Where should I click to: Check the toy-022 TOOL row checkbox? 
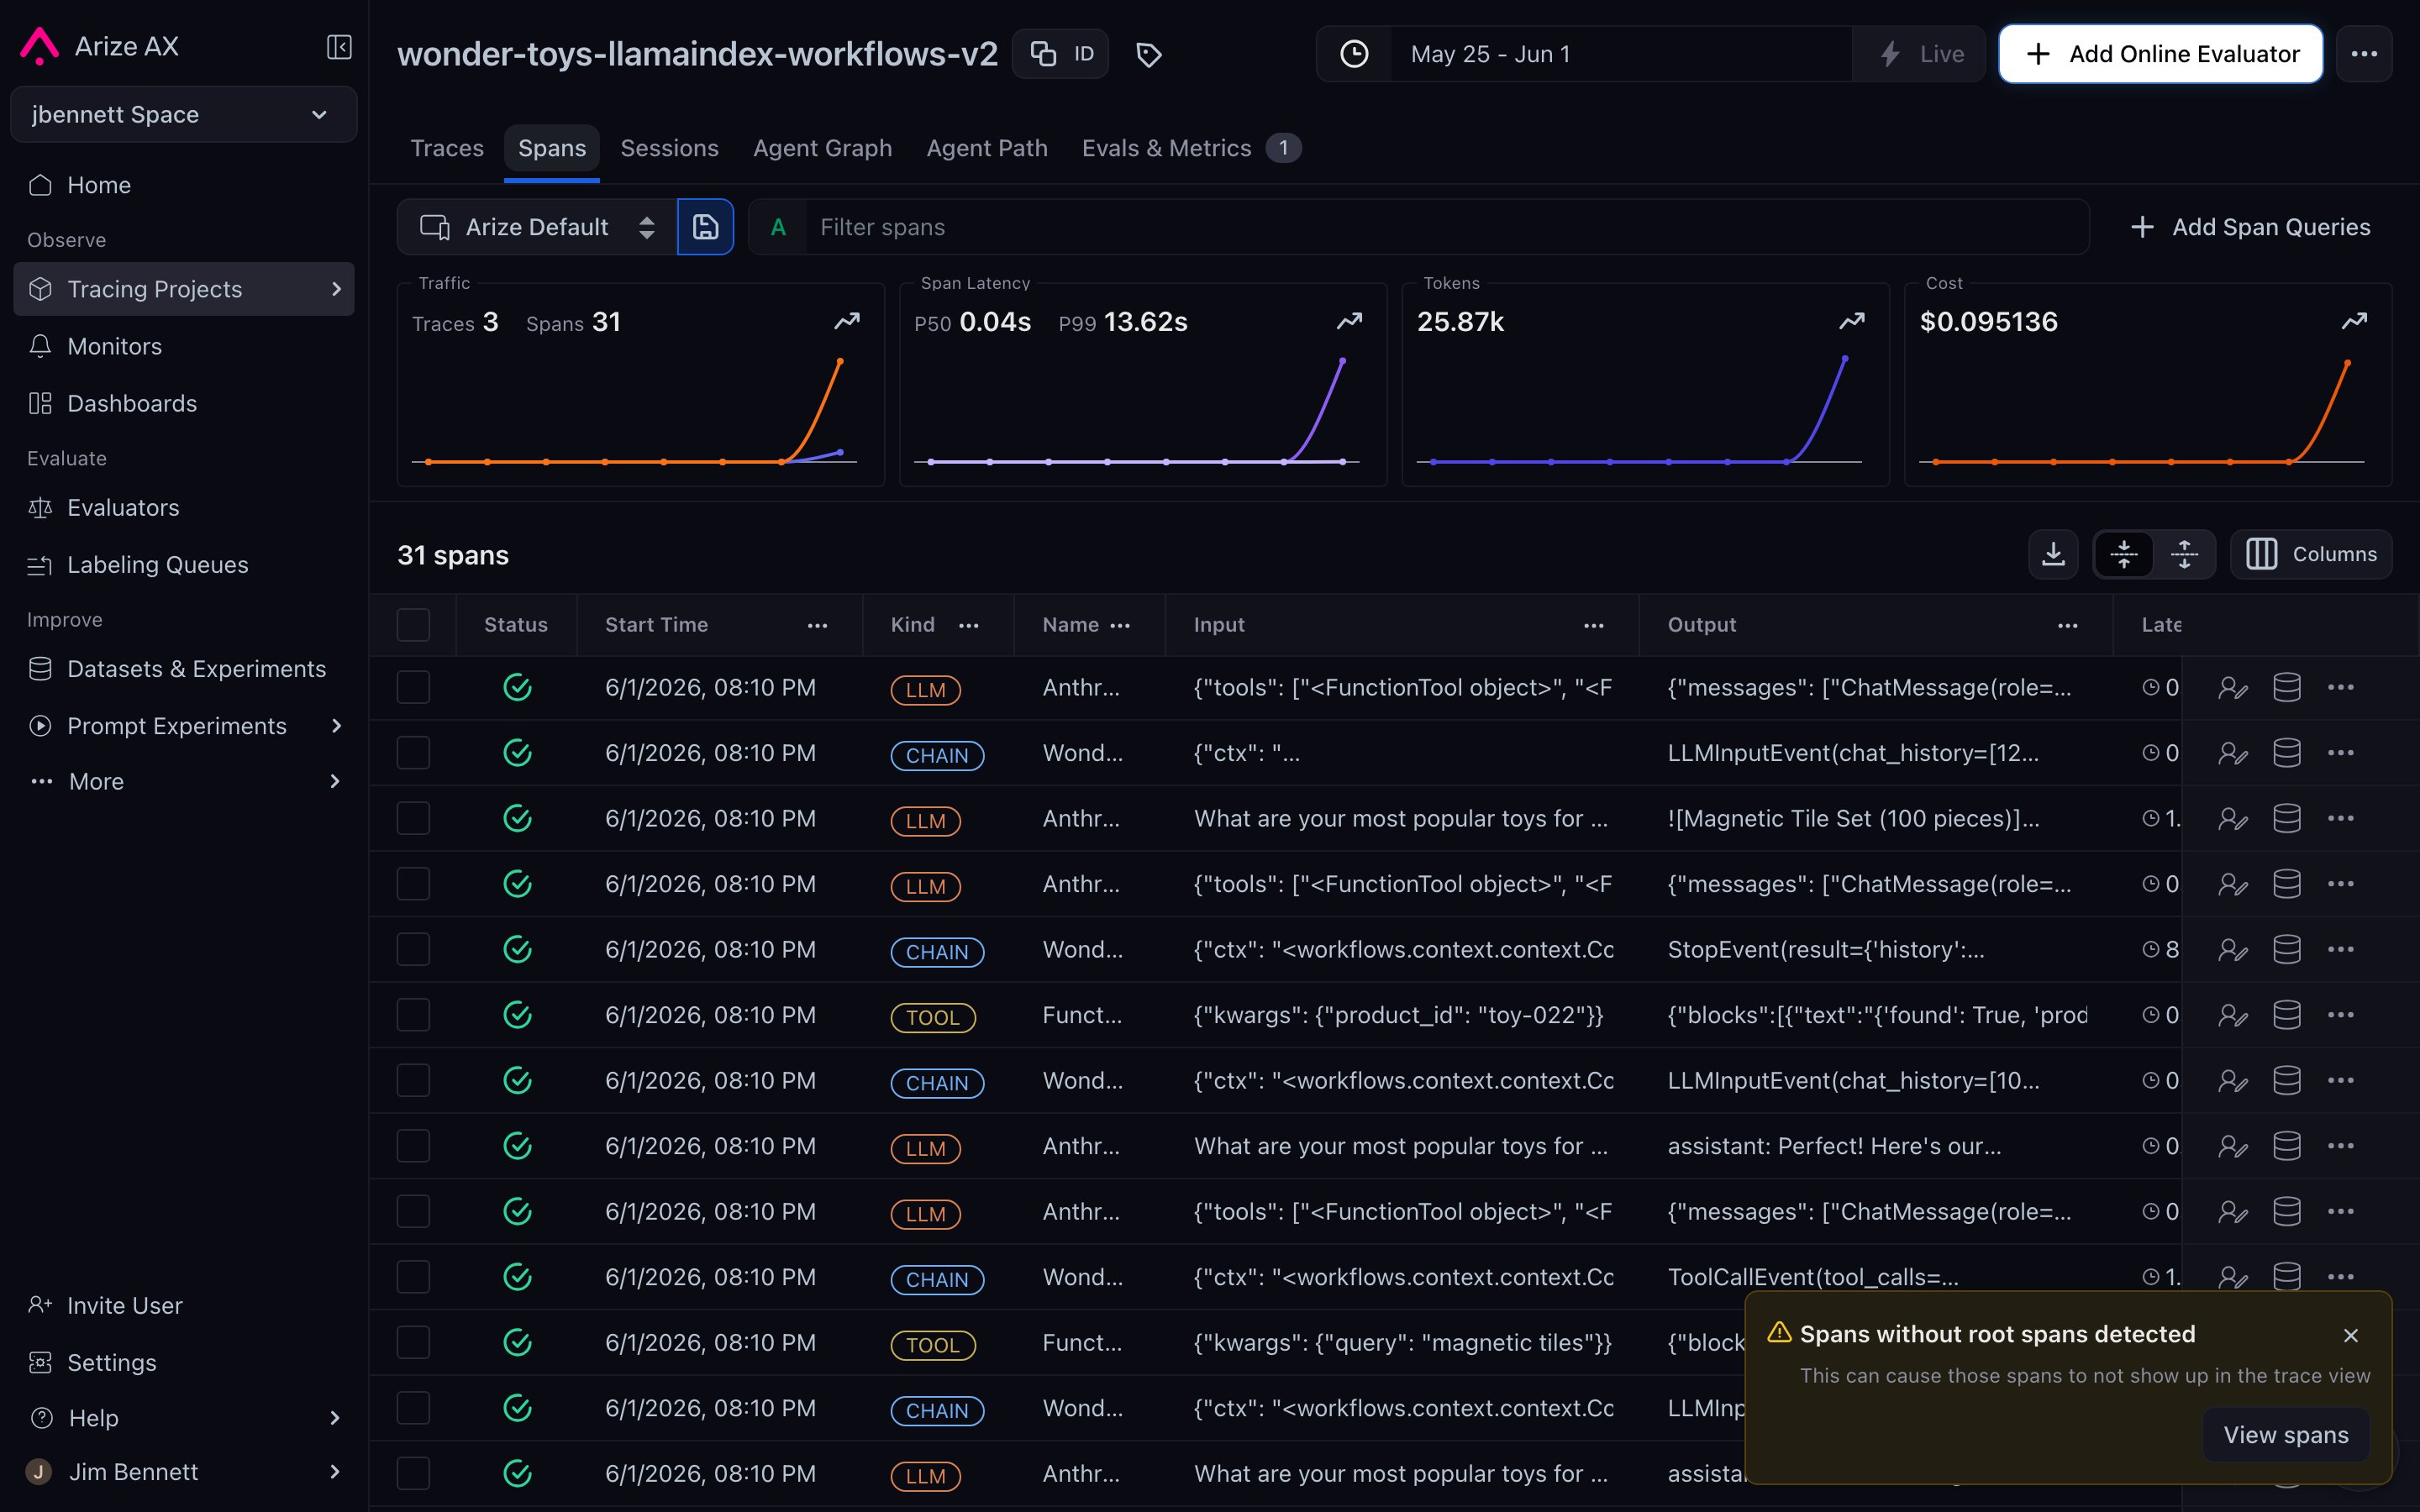[x=413, y=1015]
